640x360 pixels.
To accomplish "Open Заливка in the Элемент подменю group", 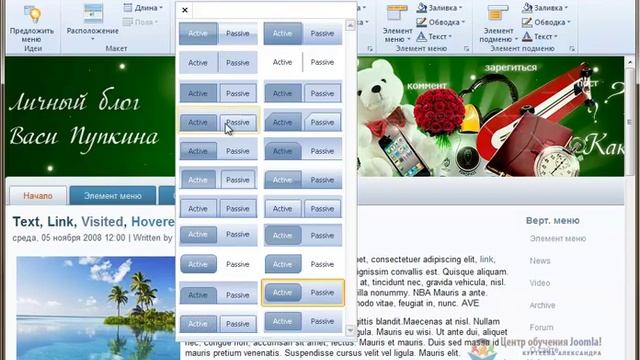I will pos(545,7).
